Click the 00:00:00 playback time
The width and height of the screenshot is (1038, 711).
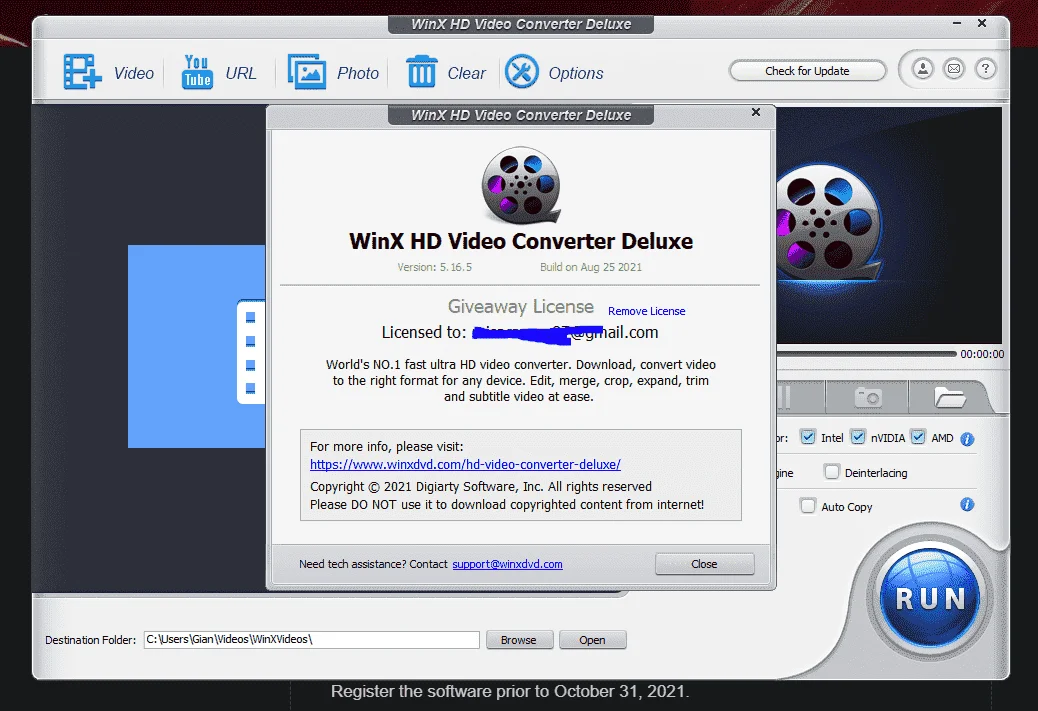coord(982,354)
